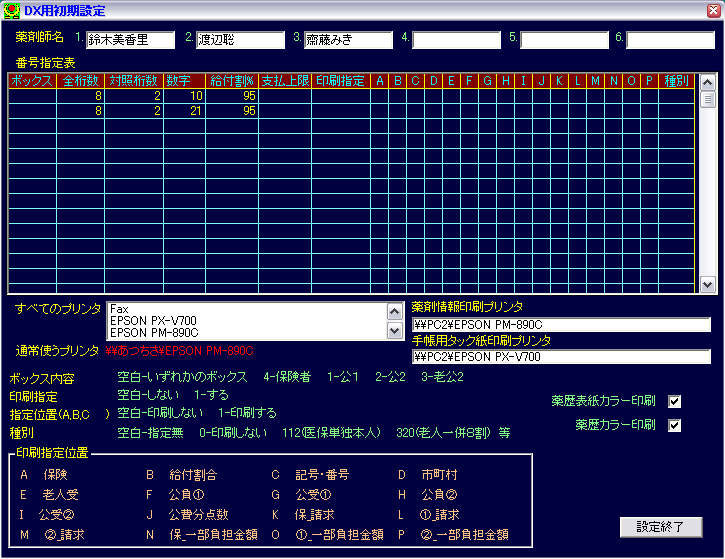
Task: Click 給付割% cell in row with 21
Action: click(232, 111)
